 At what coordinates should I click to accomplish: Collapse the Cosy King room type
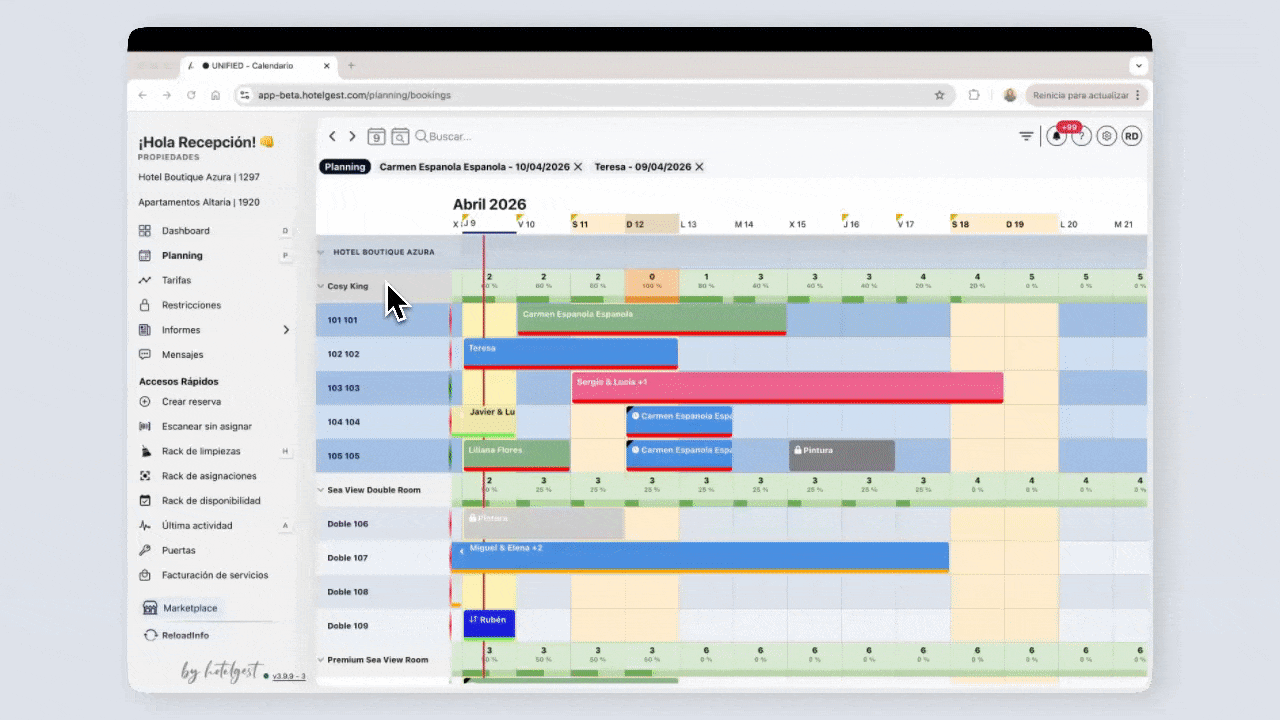322,286
